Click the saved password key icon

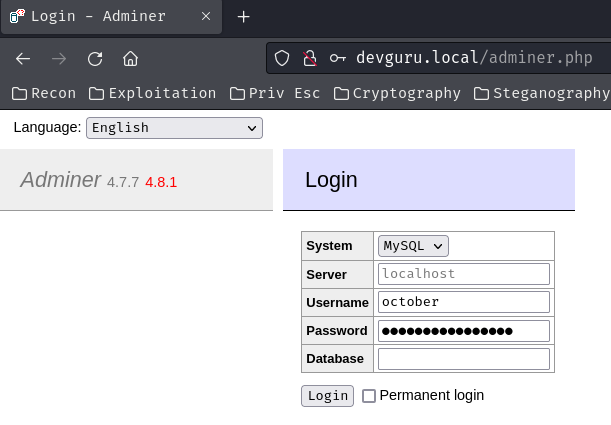(x=337, y=58)
